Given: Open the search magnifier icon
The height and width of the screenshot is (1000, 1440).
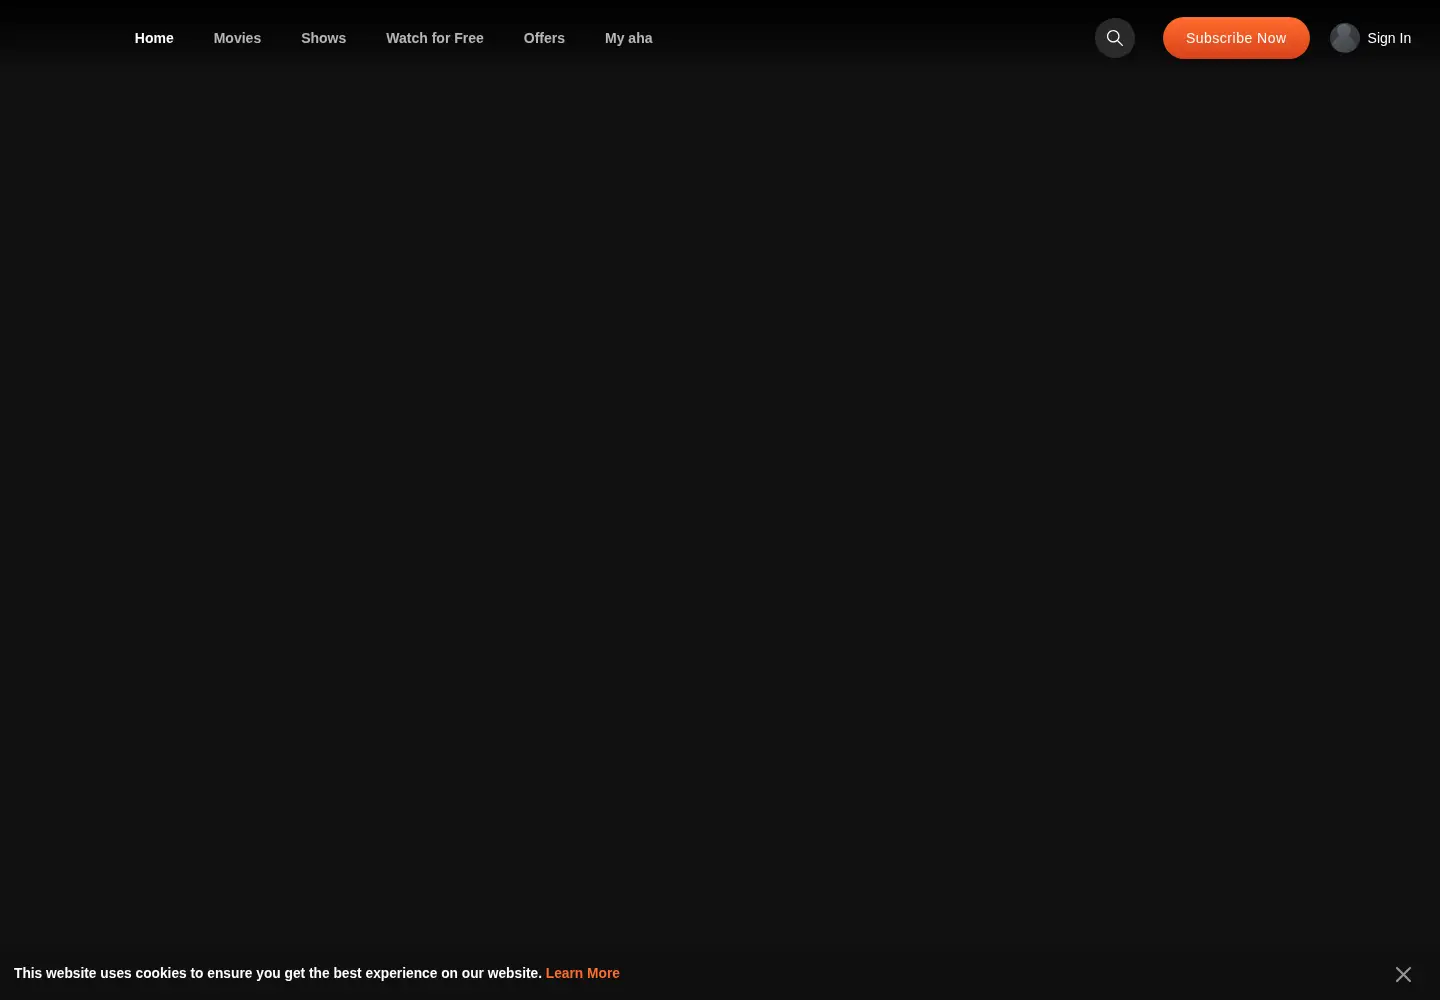Looking at the screenshot, I should tap(1115, 38).
